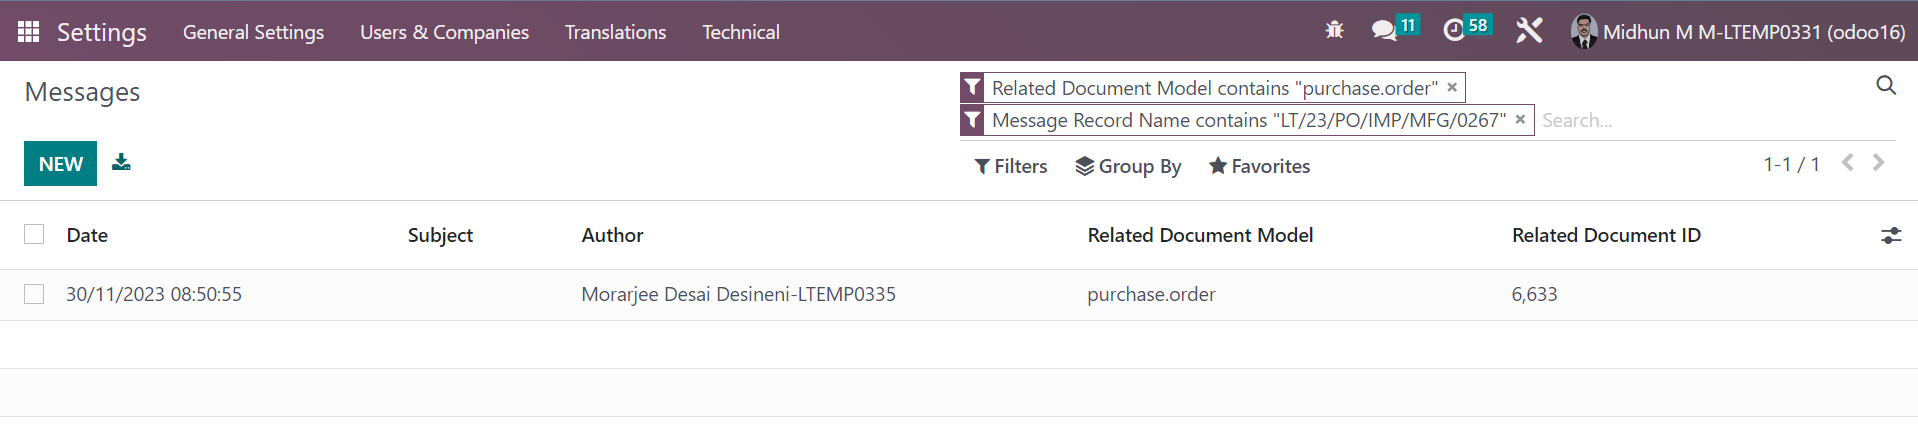1918x442 pixels.
Task: Click the search magnifier icon
Action: (x=1885, y=86)
